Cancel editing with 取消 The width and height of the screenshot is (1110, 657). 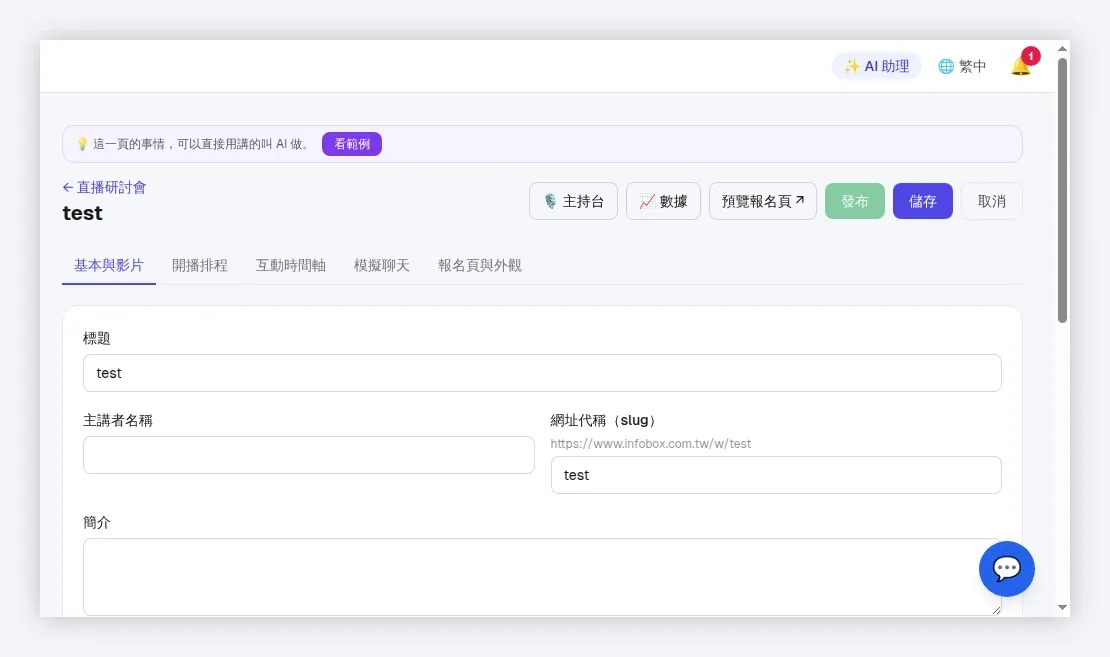(992, 201)
